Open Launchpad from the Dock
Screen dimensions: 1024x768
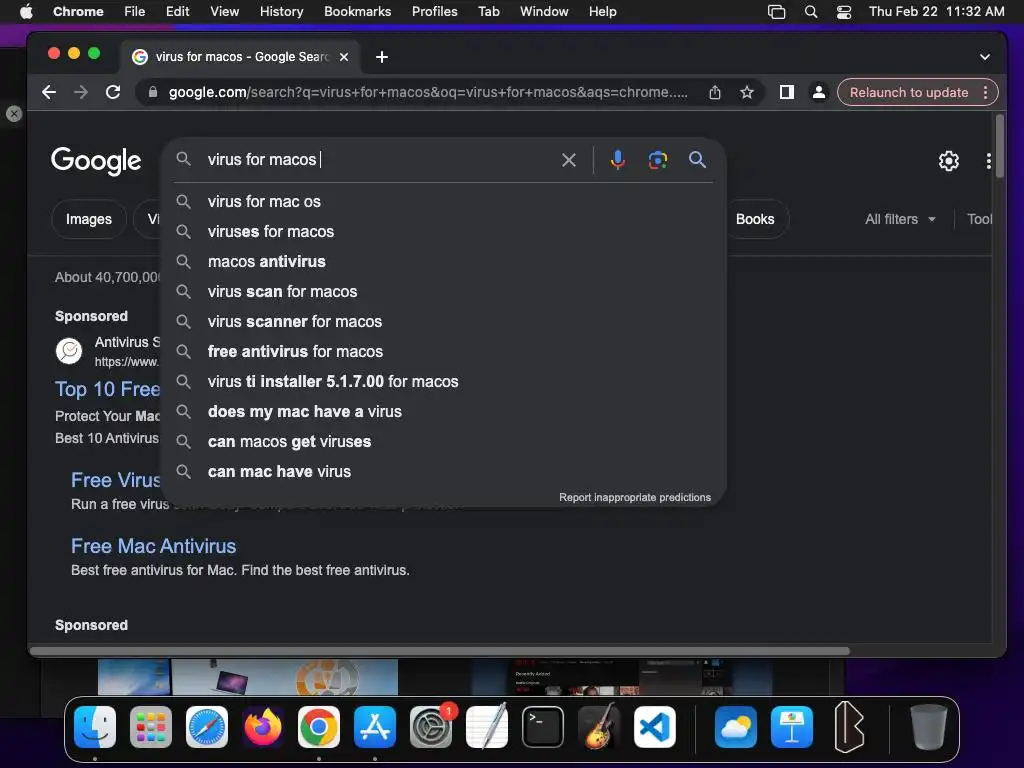[151, 727]
